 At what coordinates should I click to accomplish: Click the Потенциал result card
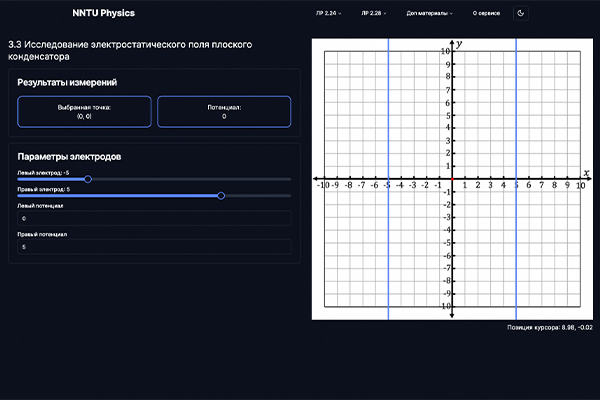tap(224, 112)
